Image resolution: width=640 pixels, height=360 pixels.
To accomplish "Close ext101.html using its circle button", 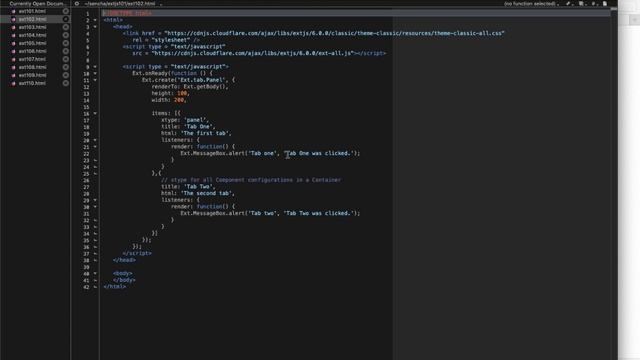I will (66, 11).
